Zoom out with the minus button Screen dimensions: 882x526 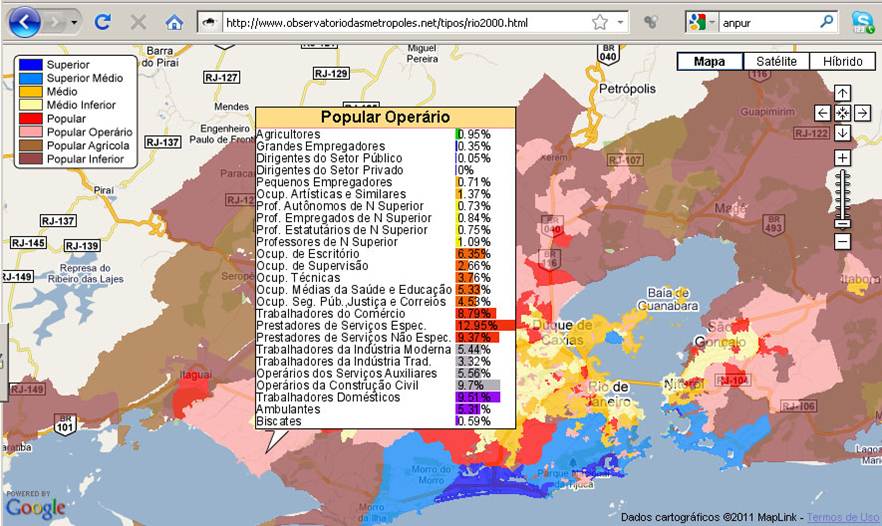(x=842, y=241)
